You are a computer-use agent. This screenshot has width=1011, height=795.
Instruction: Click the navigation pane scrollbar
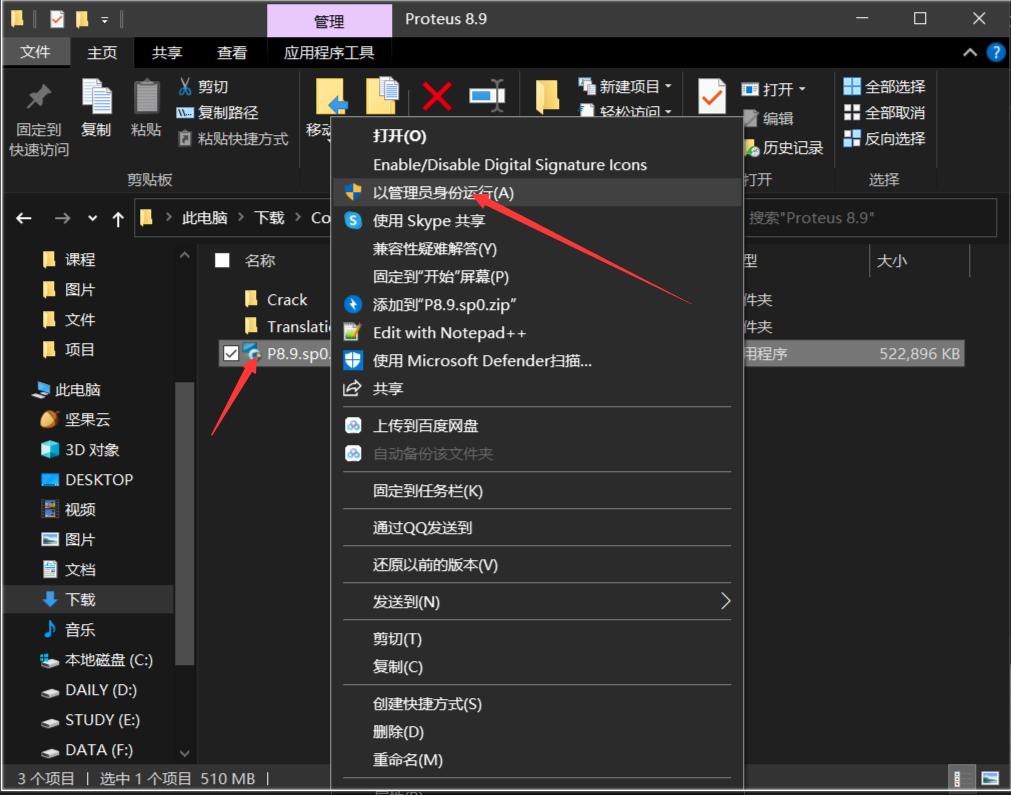pyautogui.click(x=184, y=522)
